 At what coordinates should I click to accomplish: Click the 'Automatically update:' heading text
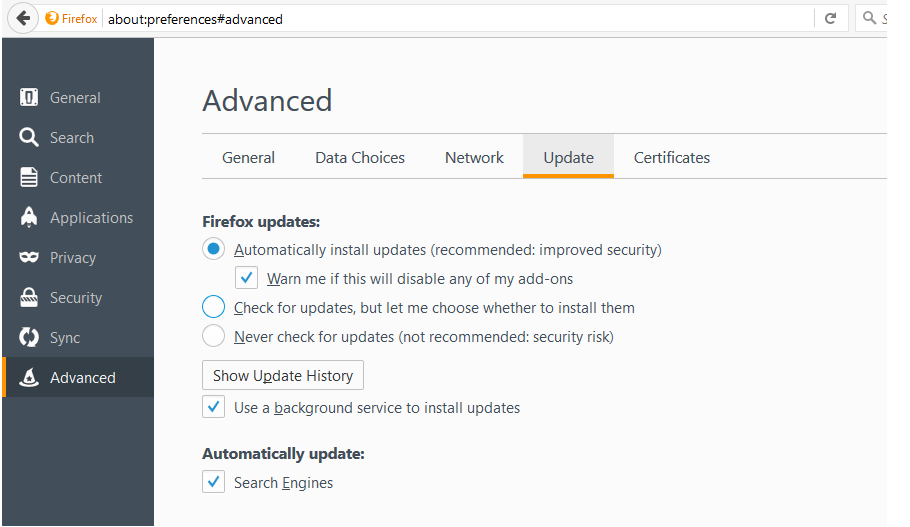pos(283,453)
